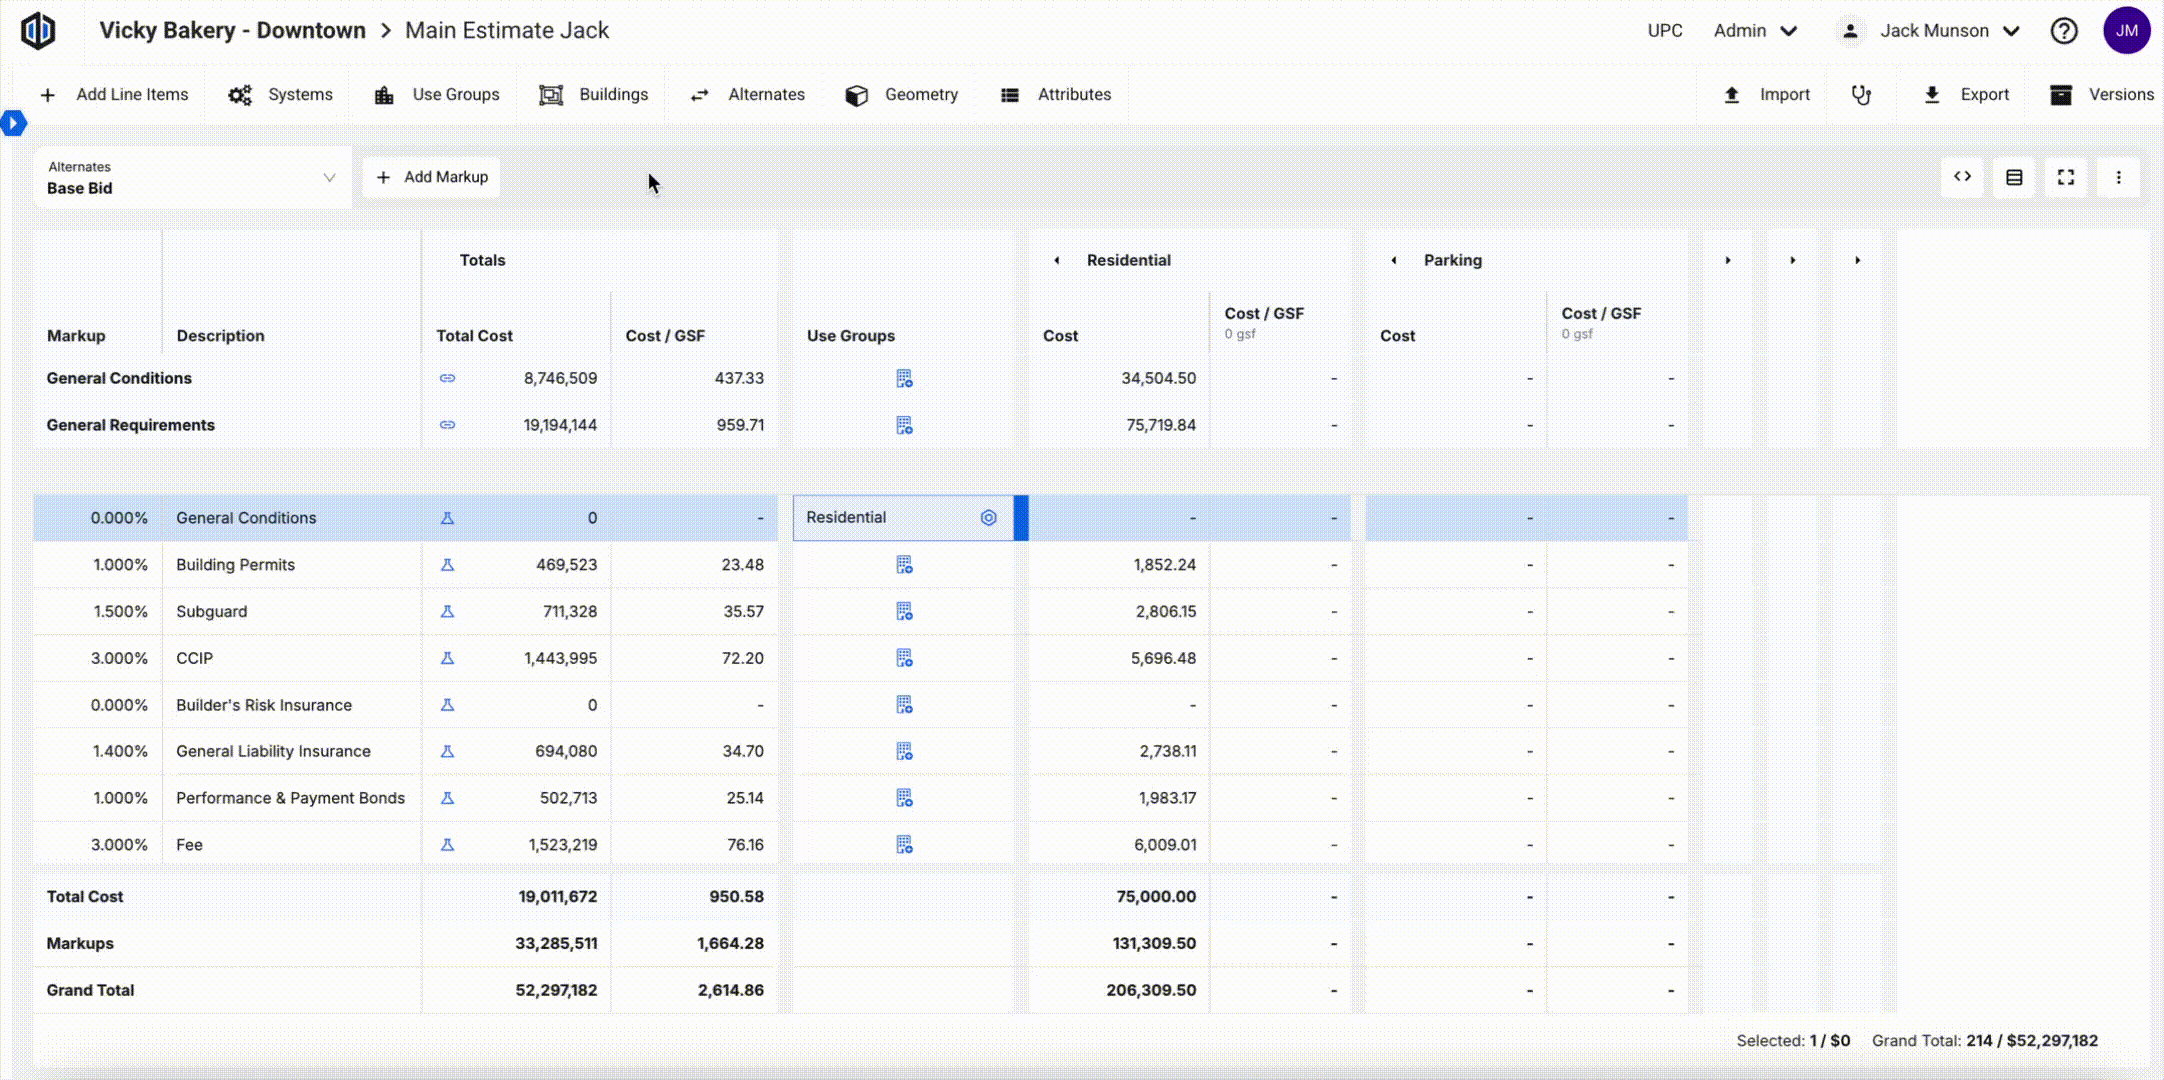This screenshot has height=1080, width=2164.
Task: Open the help question mark icon
Action: [x=2063, y=31]
